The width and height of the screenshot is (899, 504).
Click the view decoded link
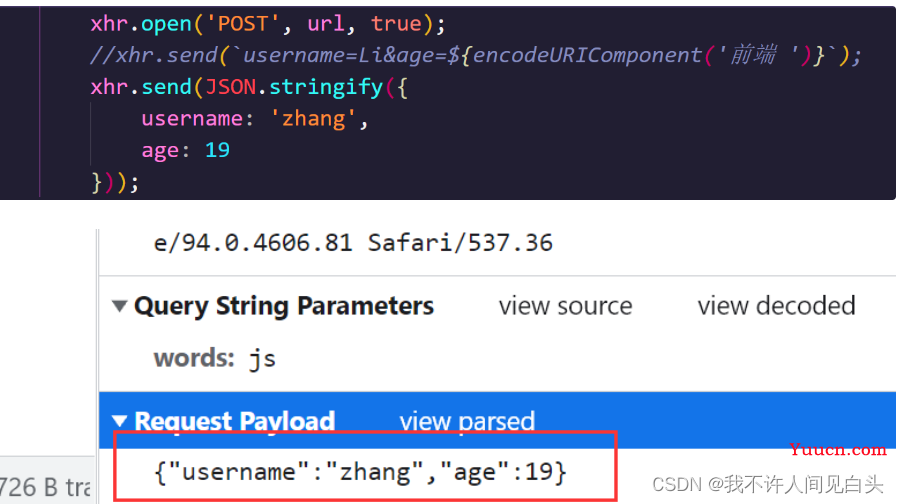tap(776, 306)
